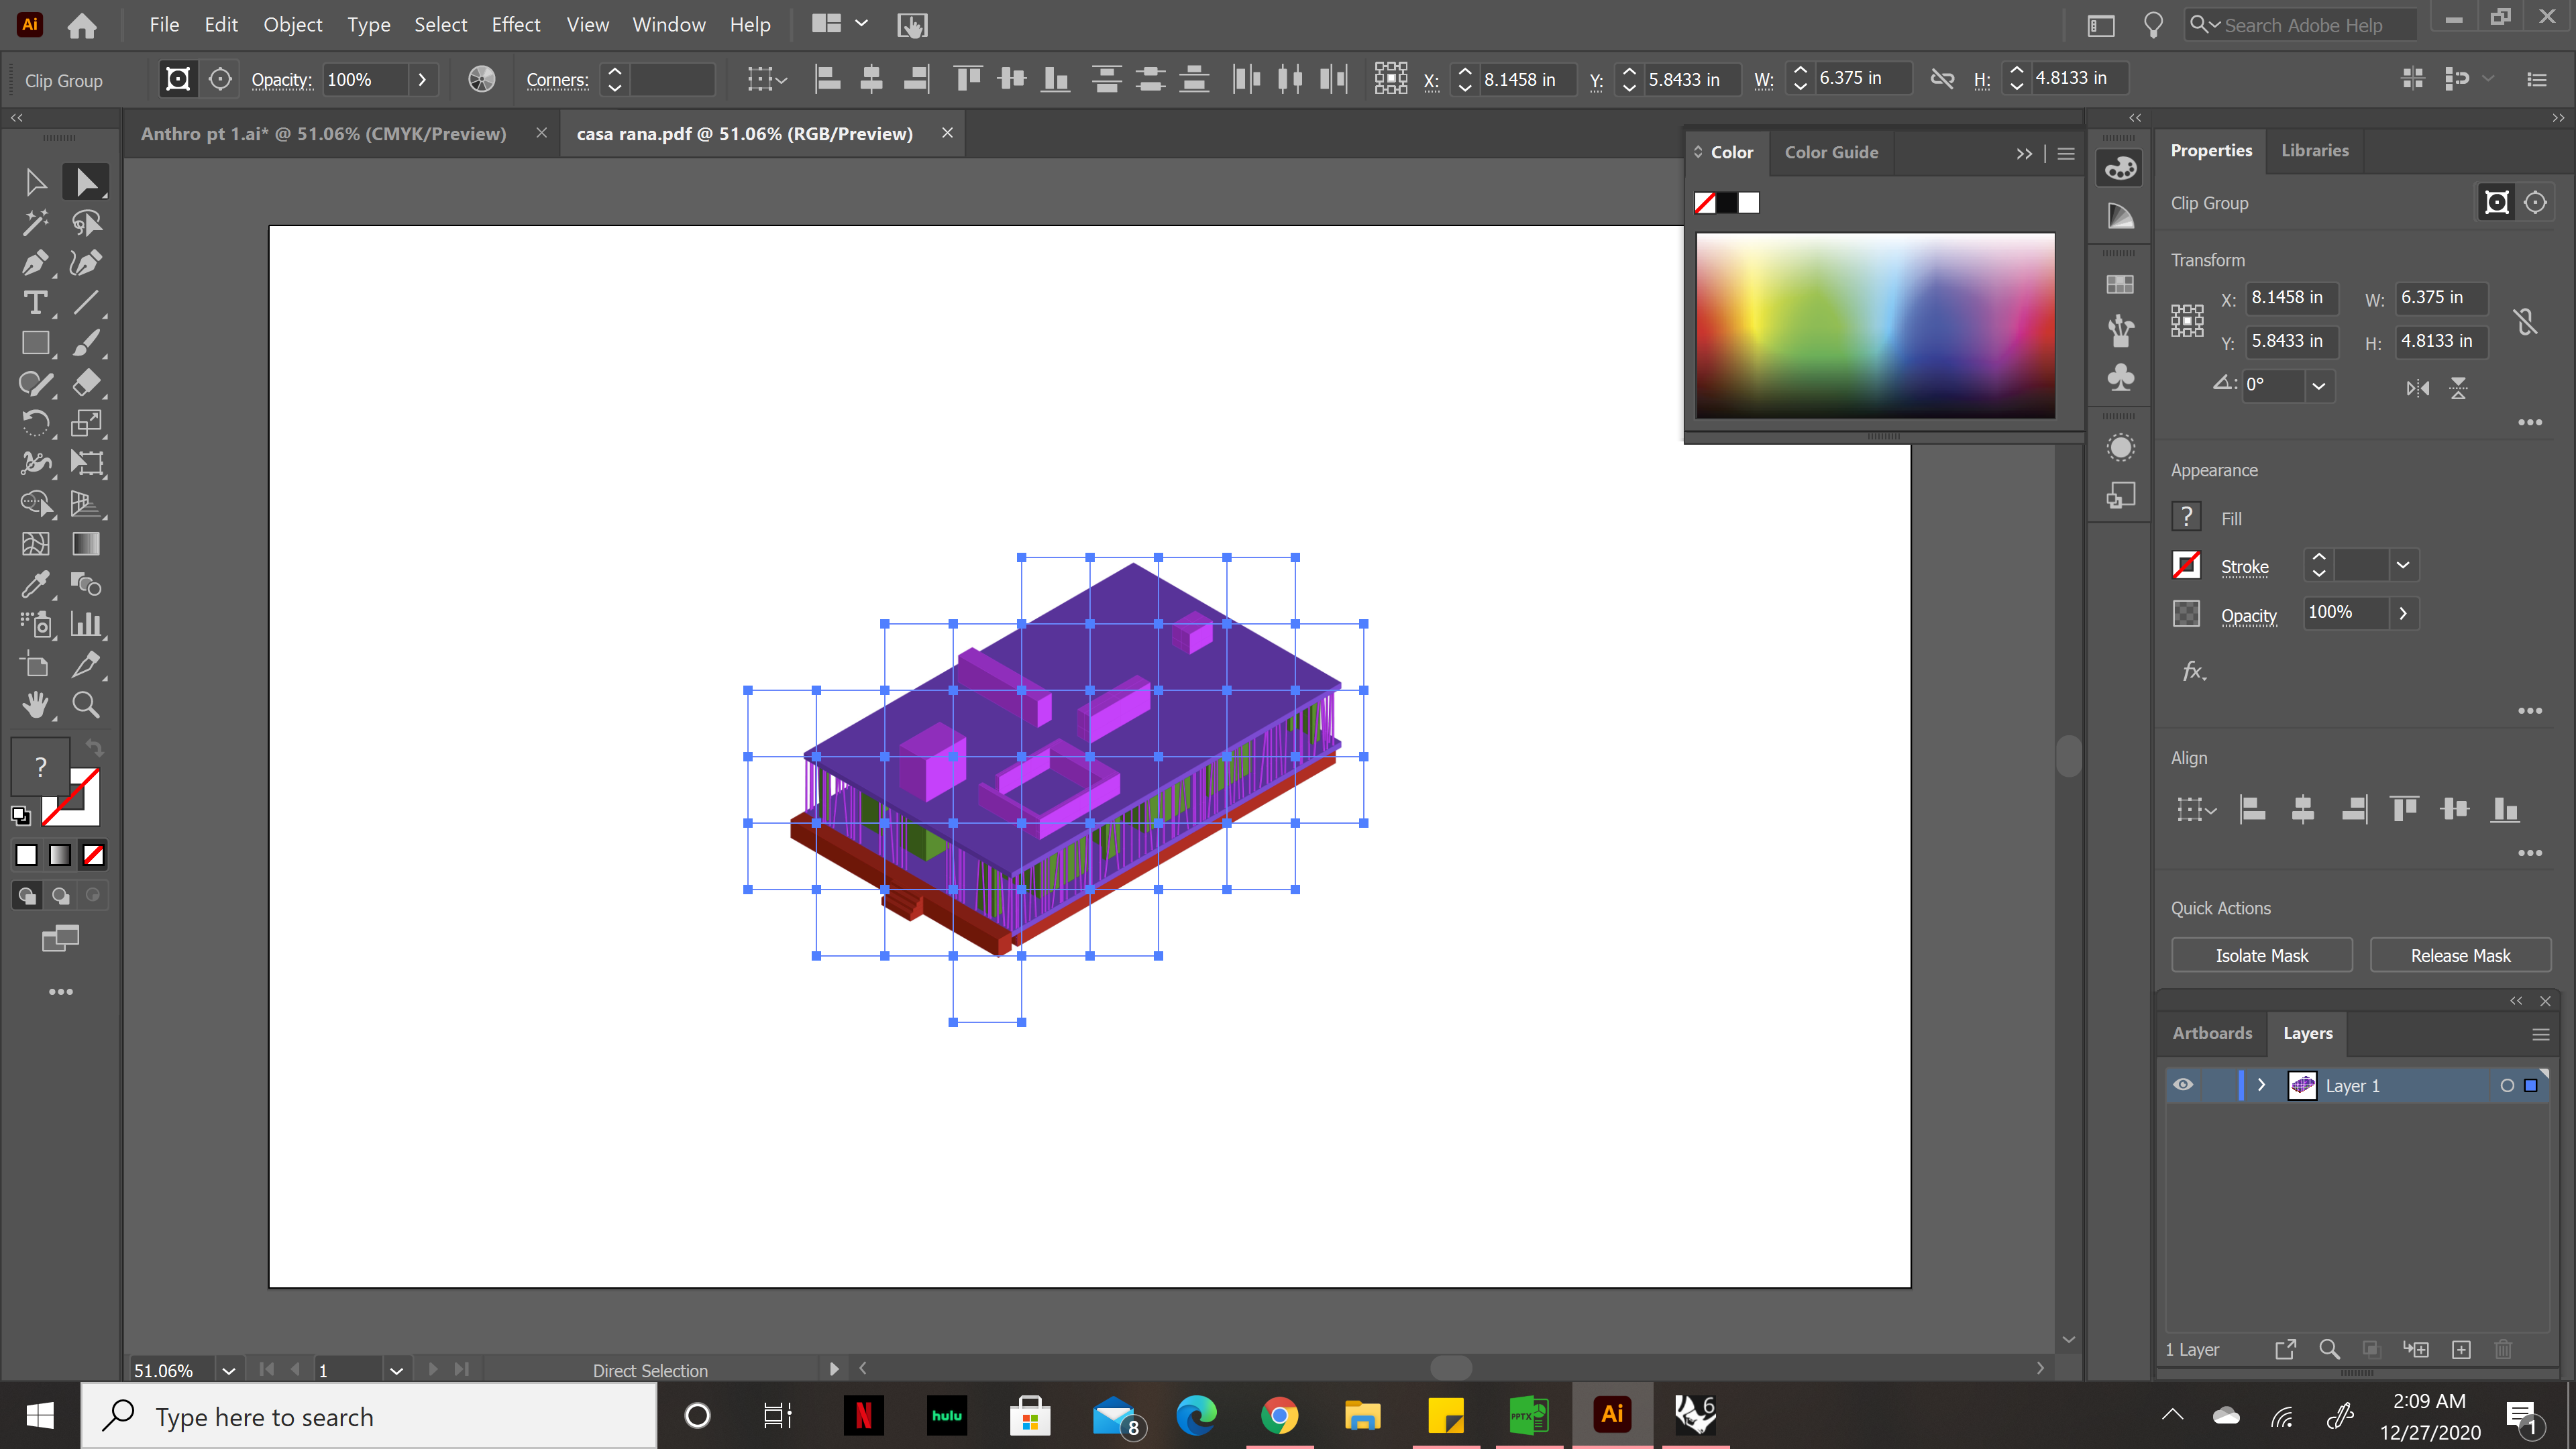Open the Effect menu
The width and height of the screenshot is (2576, 1449).
point(515,24)
